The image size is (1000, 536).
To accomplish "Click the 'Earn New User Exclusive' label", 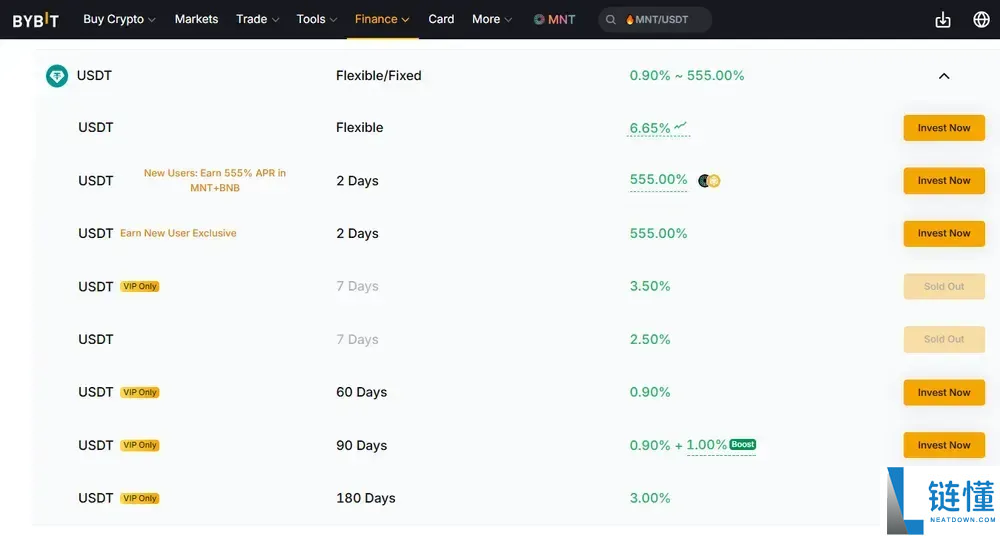I will click(x=179, y=234).
